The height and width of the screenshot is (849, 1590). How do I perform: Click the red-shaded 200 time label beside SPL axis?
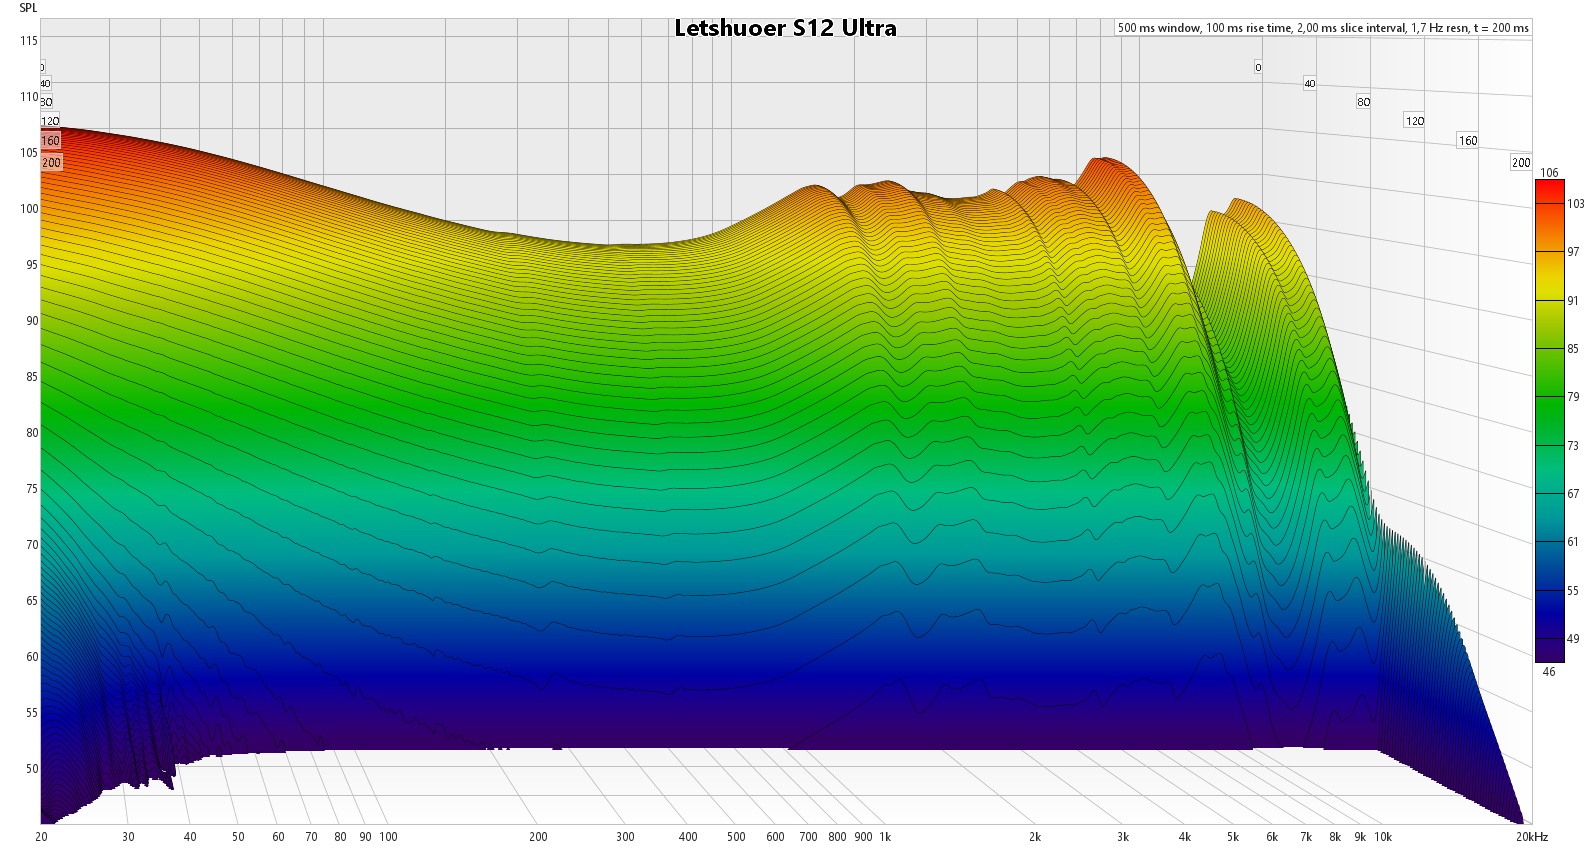(x=51, y=162)
